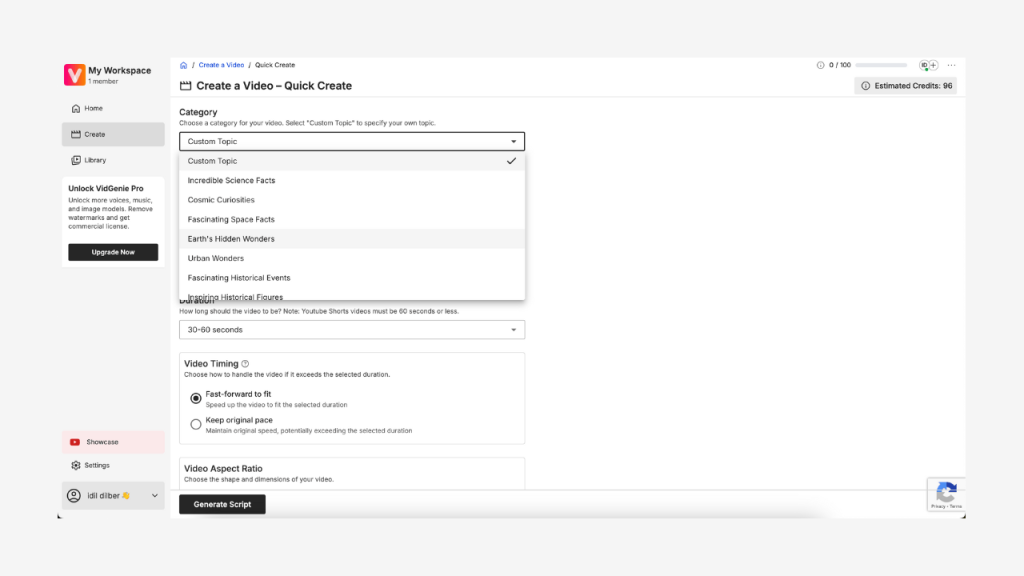Click the Library icon in sidebar
The image size is (1024, 576).
pyautogui.click(x=76, y=160)
